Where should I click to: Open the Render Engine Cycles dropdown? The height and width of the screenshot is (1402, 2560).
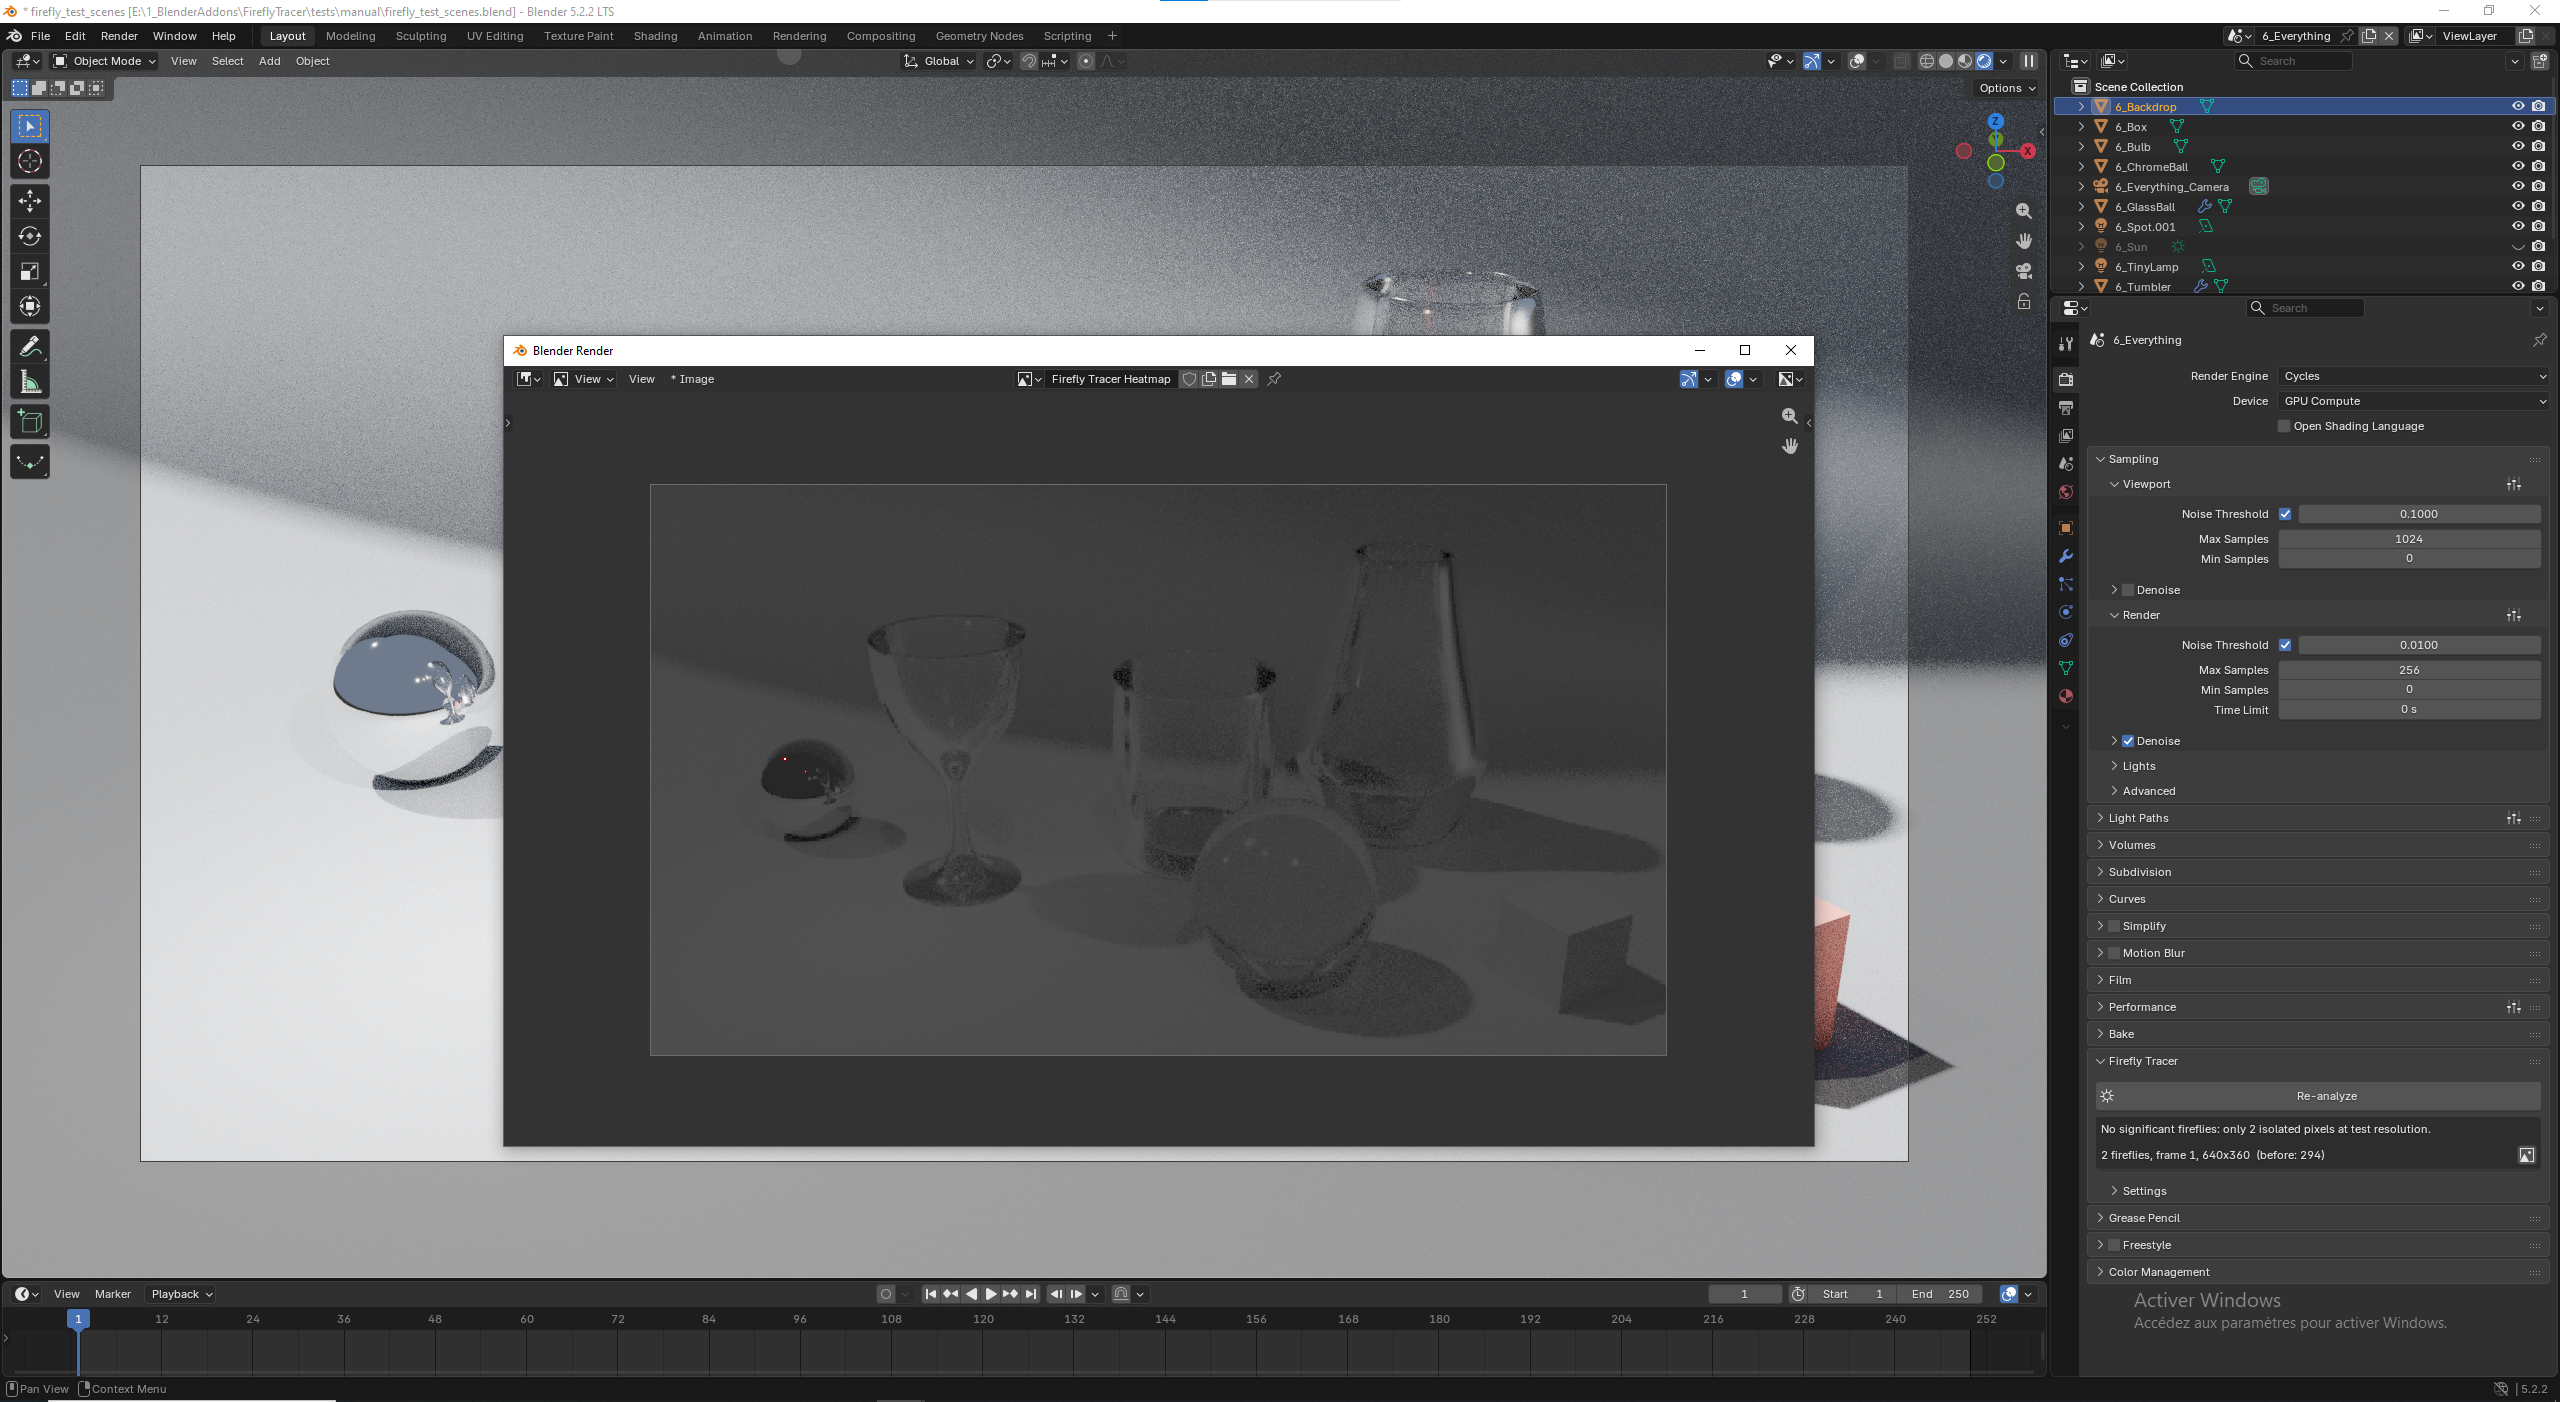pyautogui.click(x=2414, y=376)
